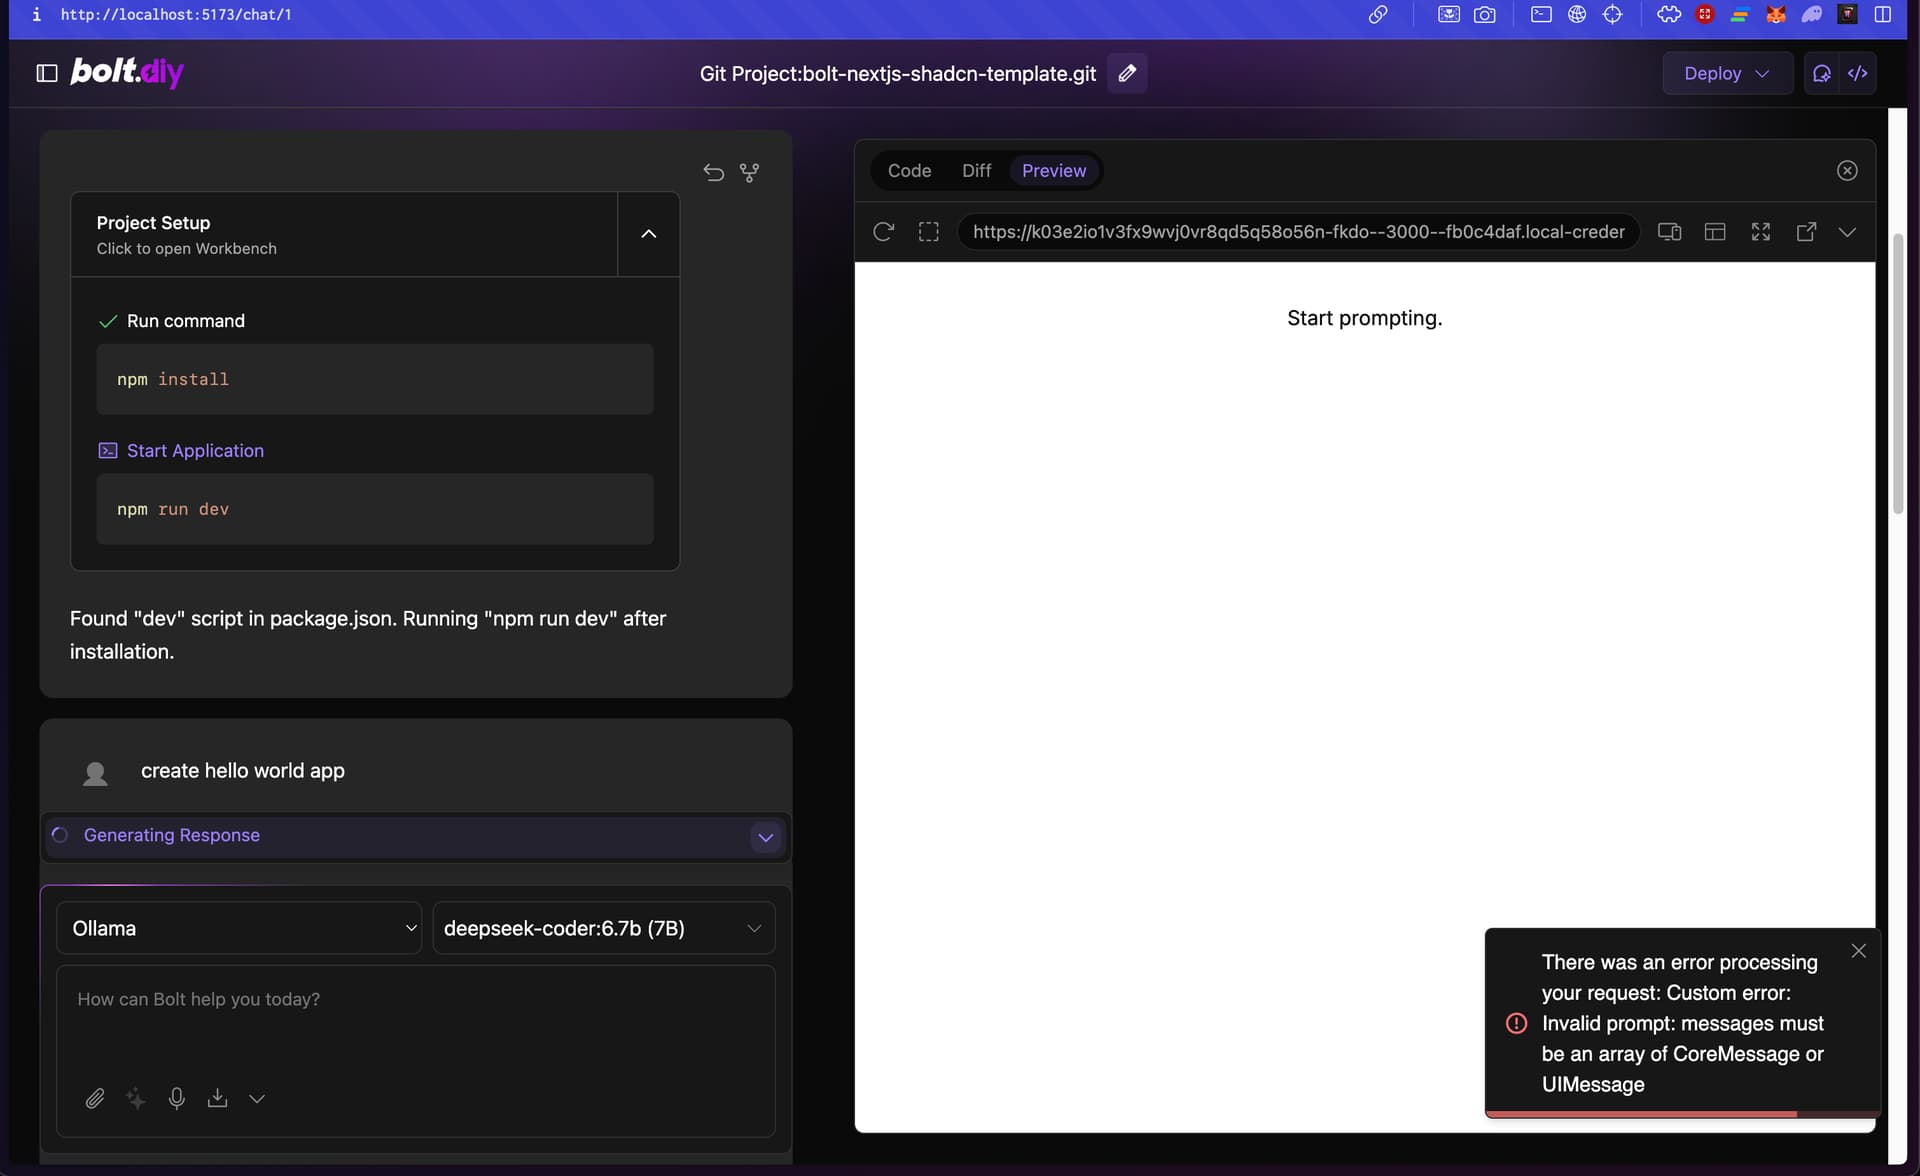Close the workbench panel
This screenshot has height=1176, width=1920.
pos(1847,171)
